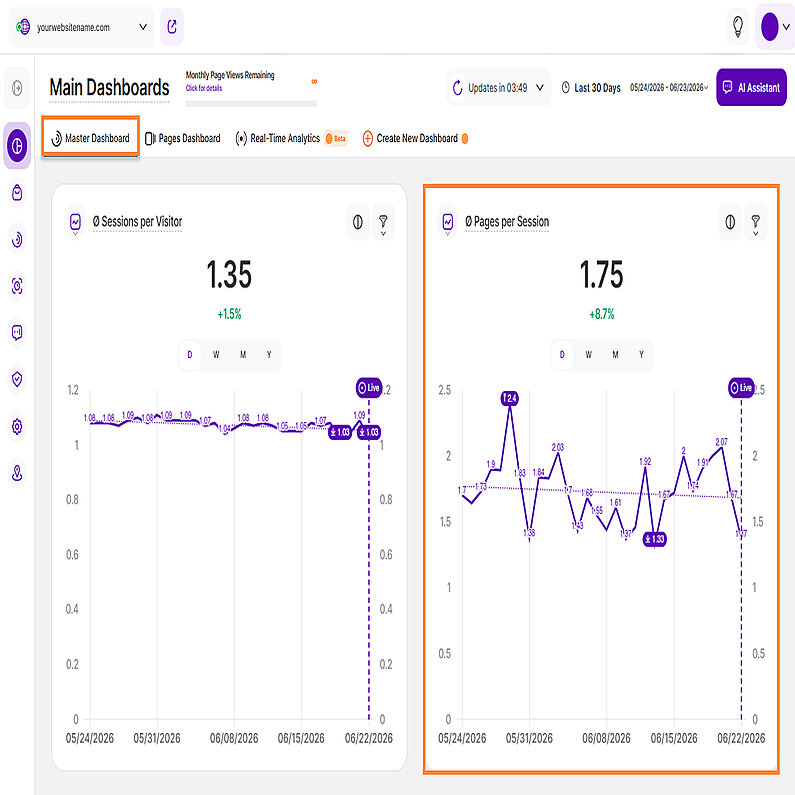
Task: Click the 2.4 peak data point badge
Action: 510,398
